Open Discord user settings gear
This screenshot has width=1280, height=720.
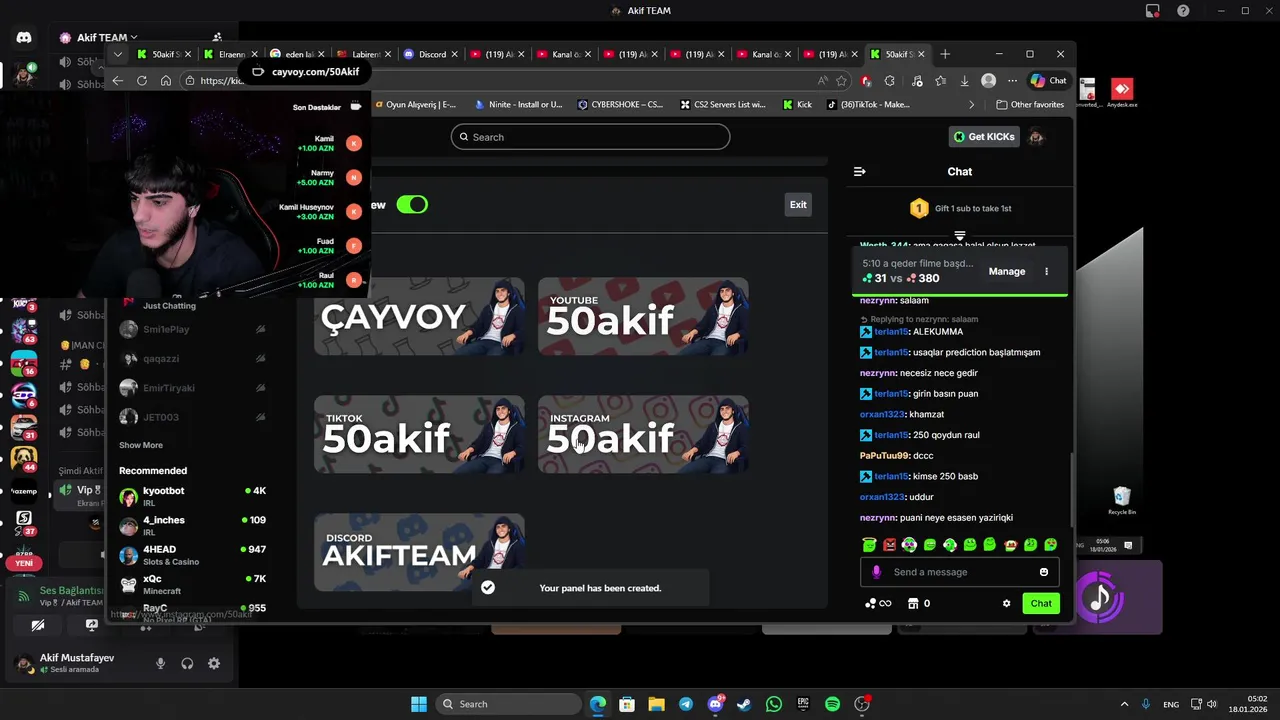tap(214, 663)
